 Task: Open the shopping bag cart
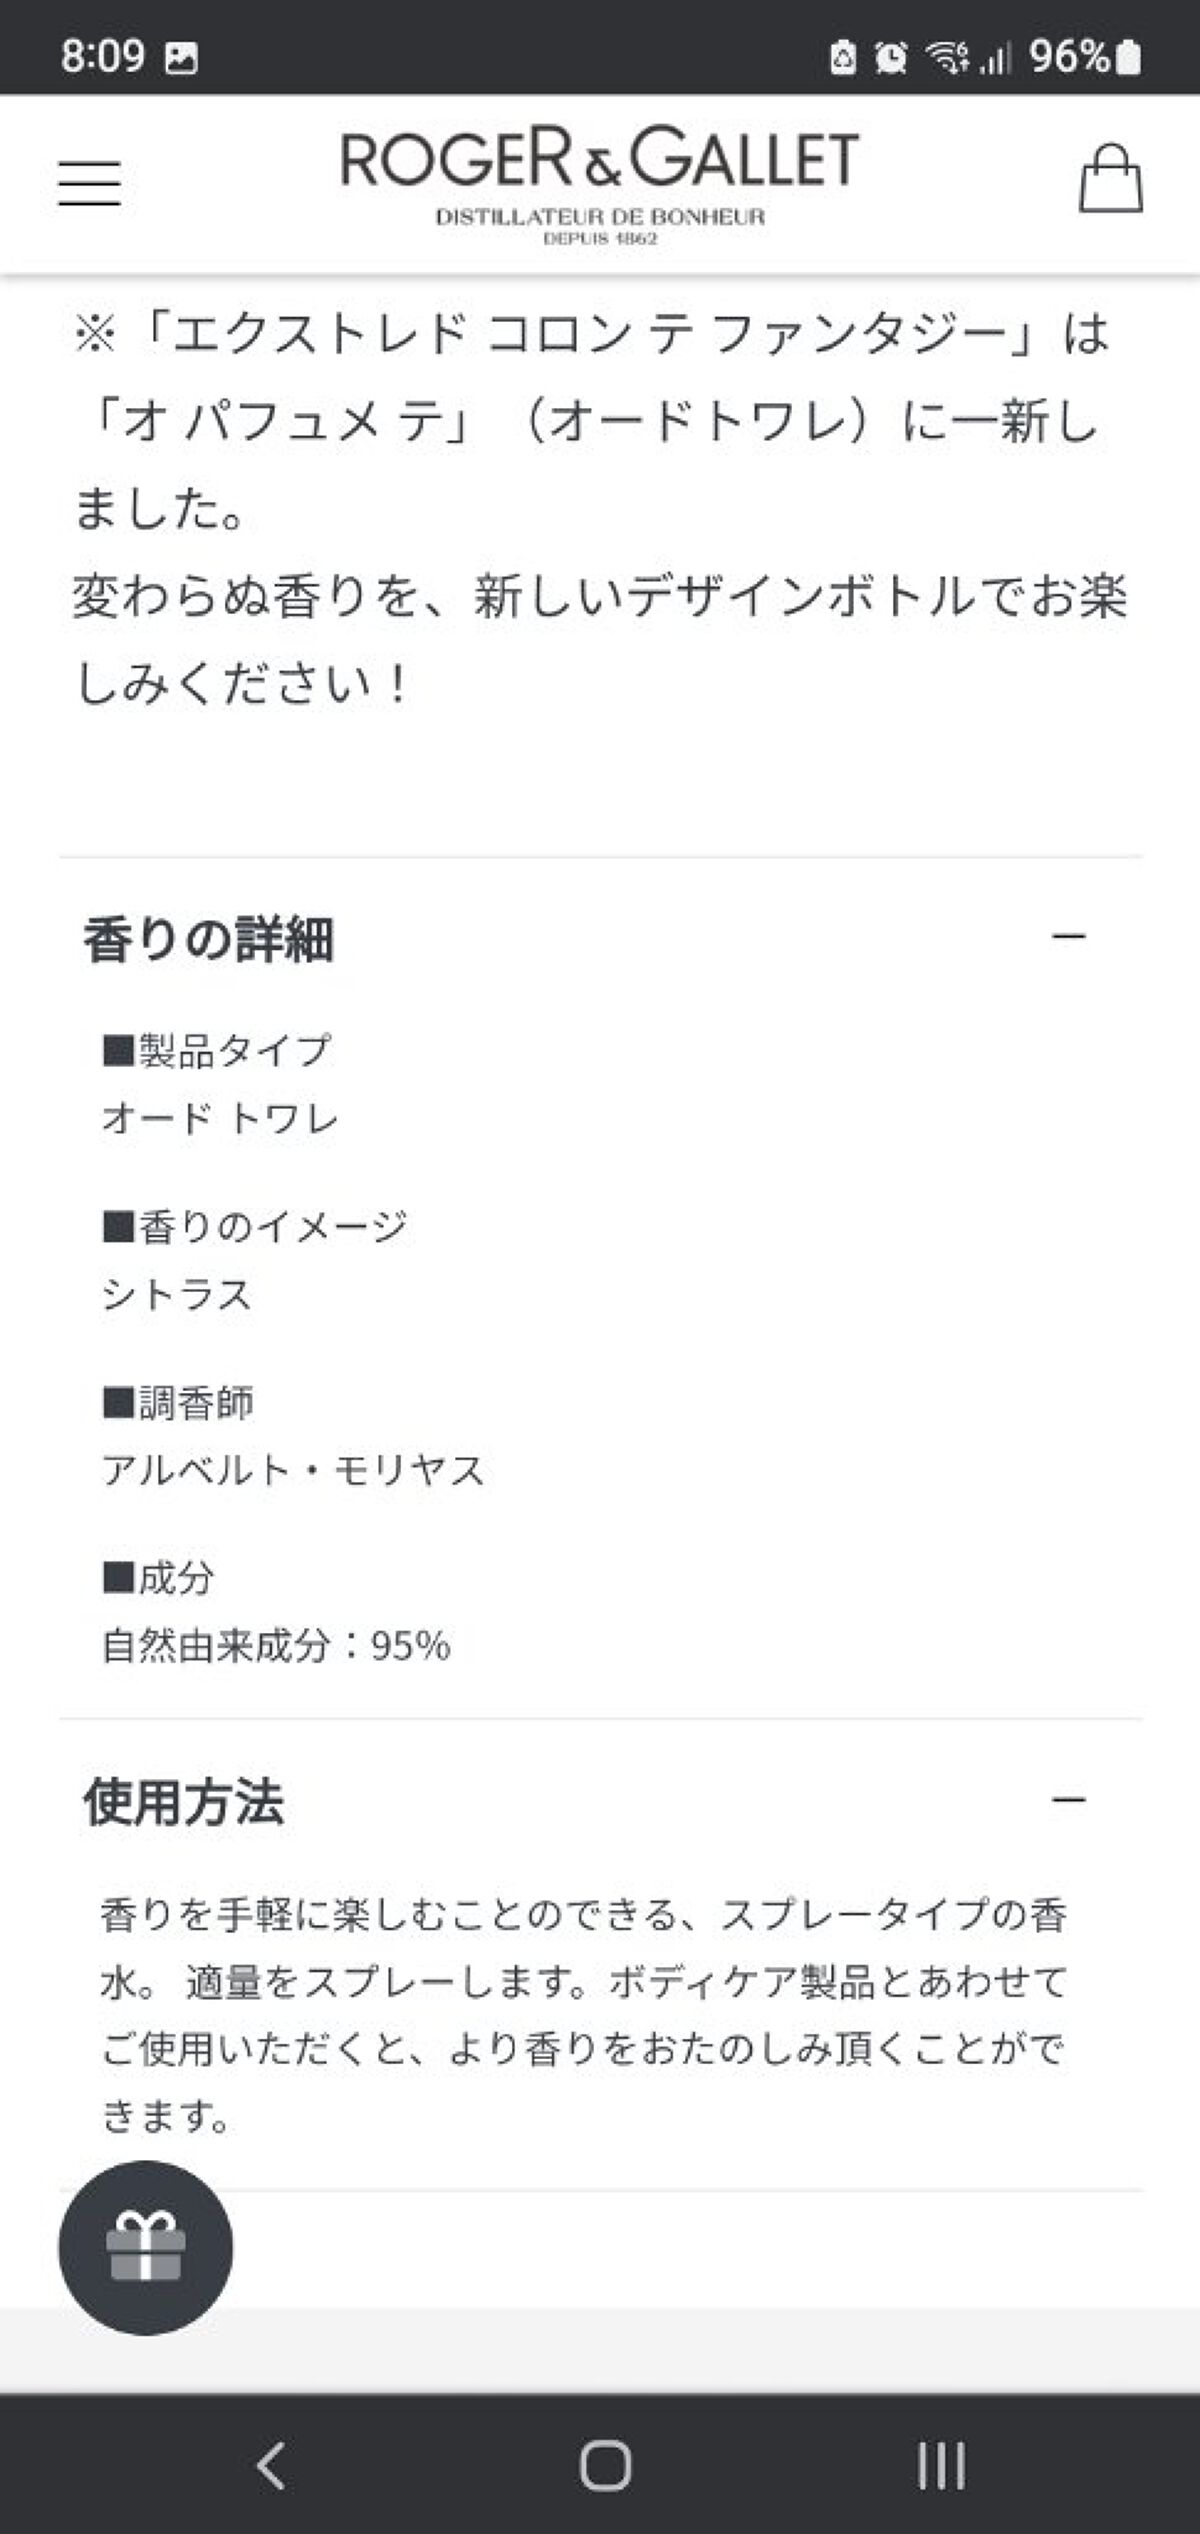click(x=1110, y=180)
